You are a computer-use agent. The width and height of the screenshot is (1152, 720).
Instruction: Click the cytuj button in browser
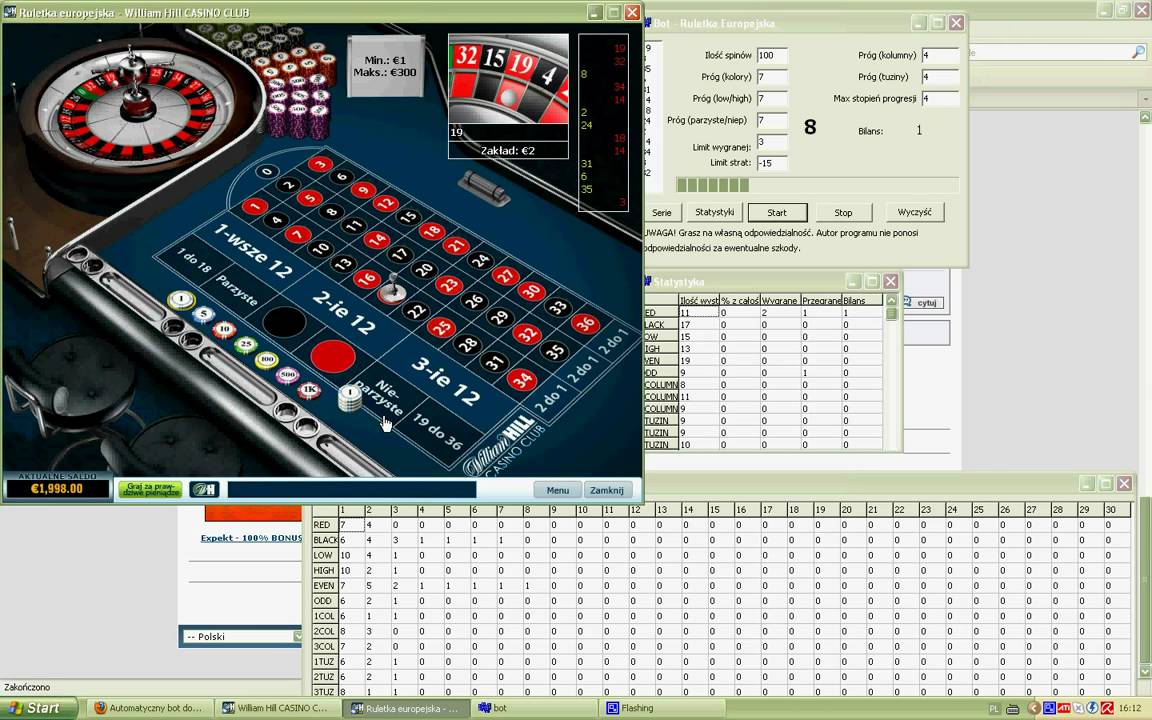(x=923, y=302)
